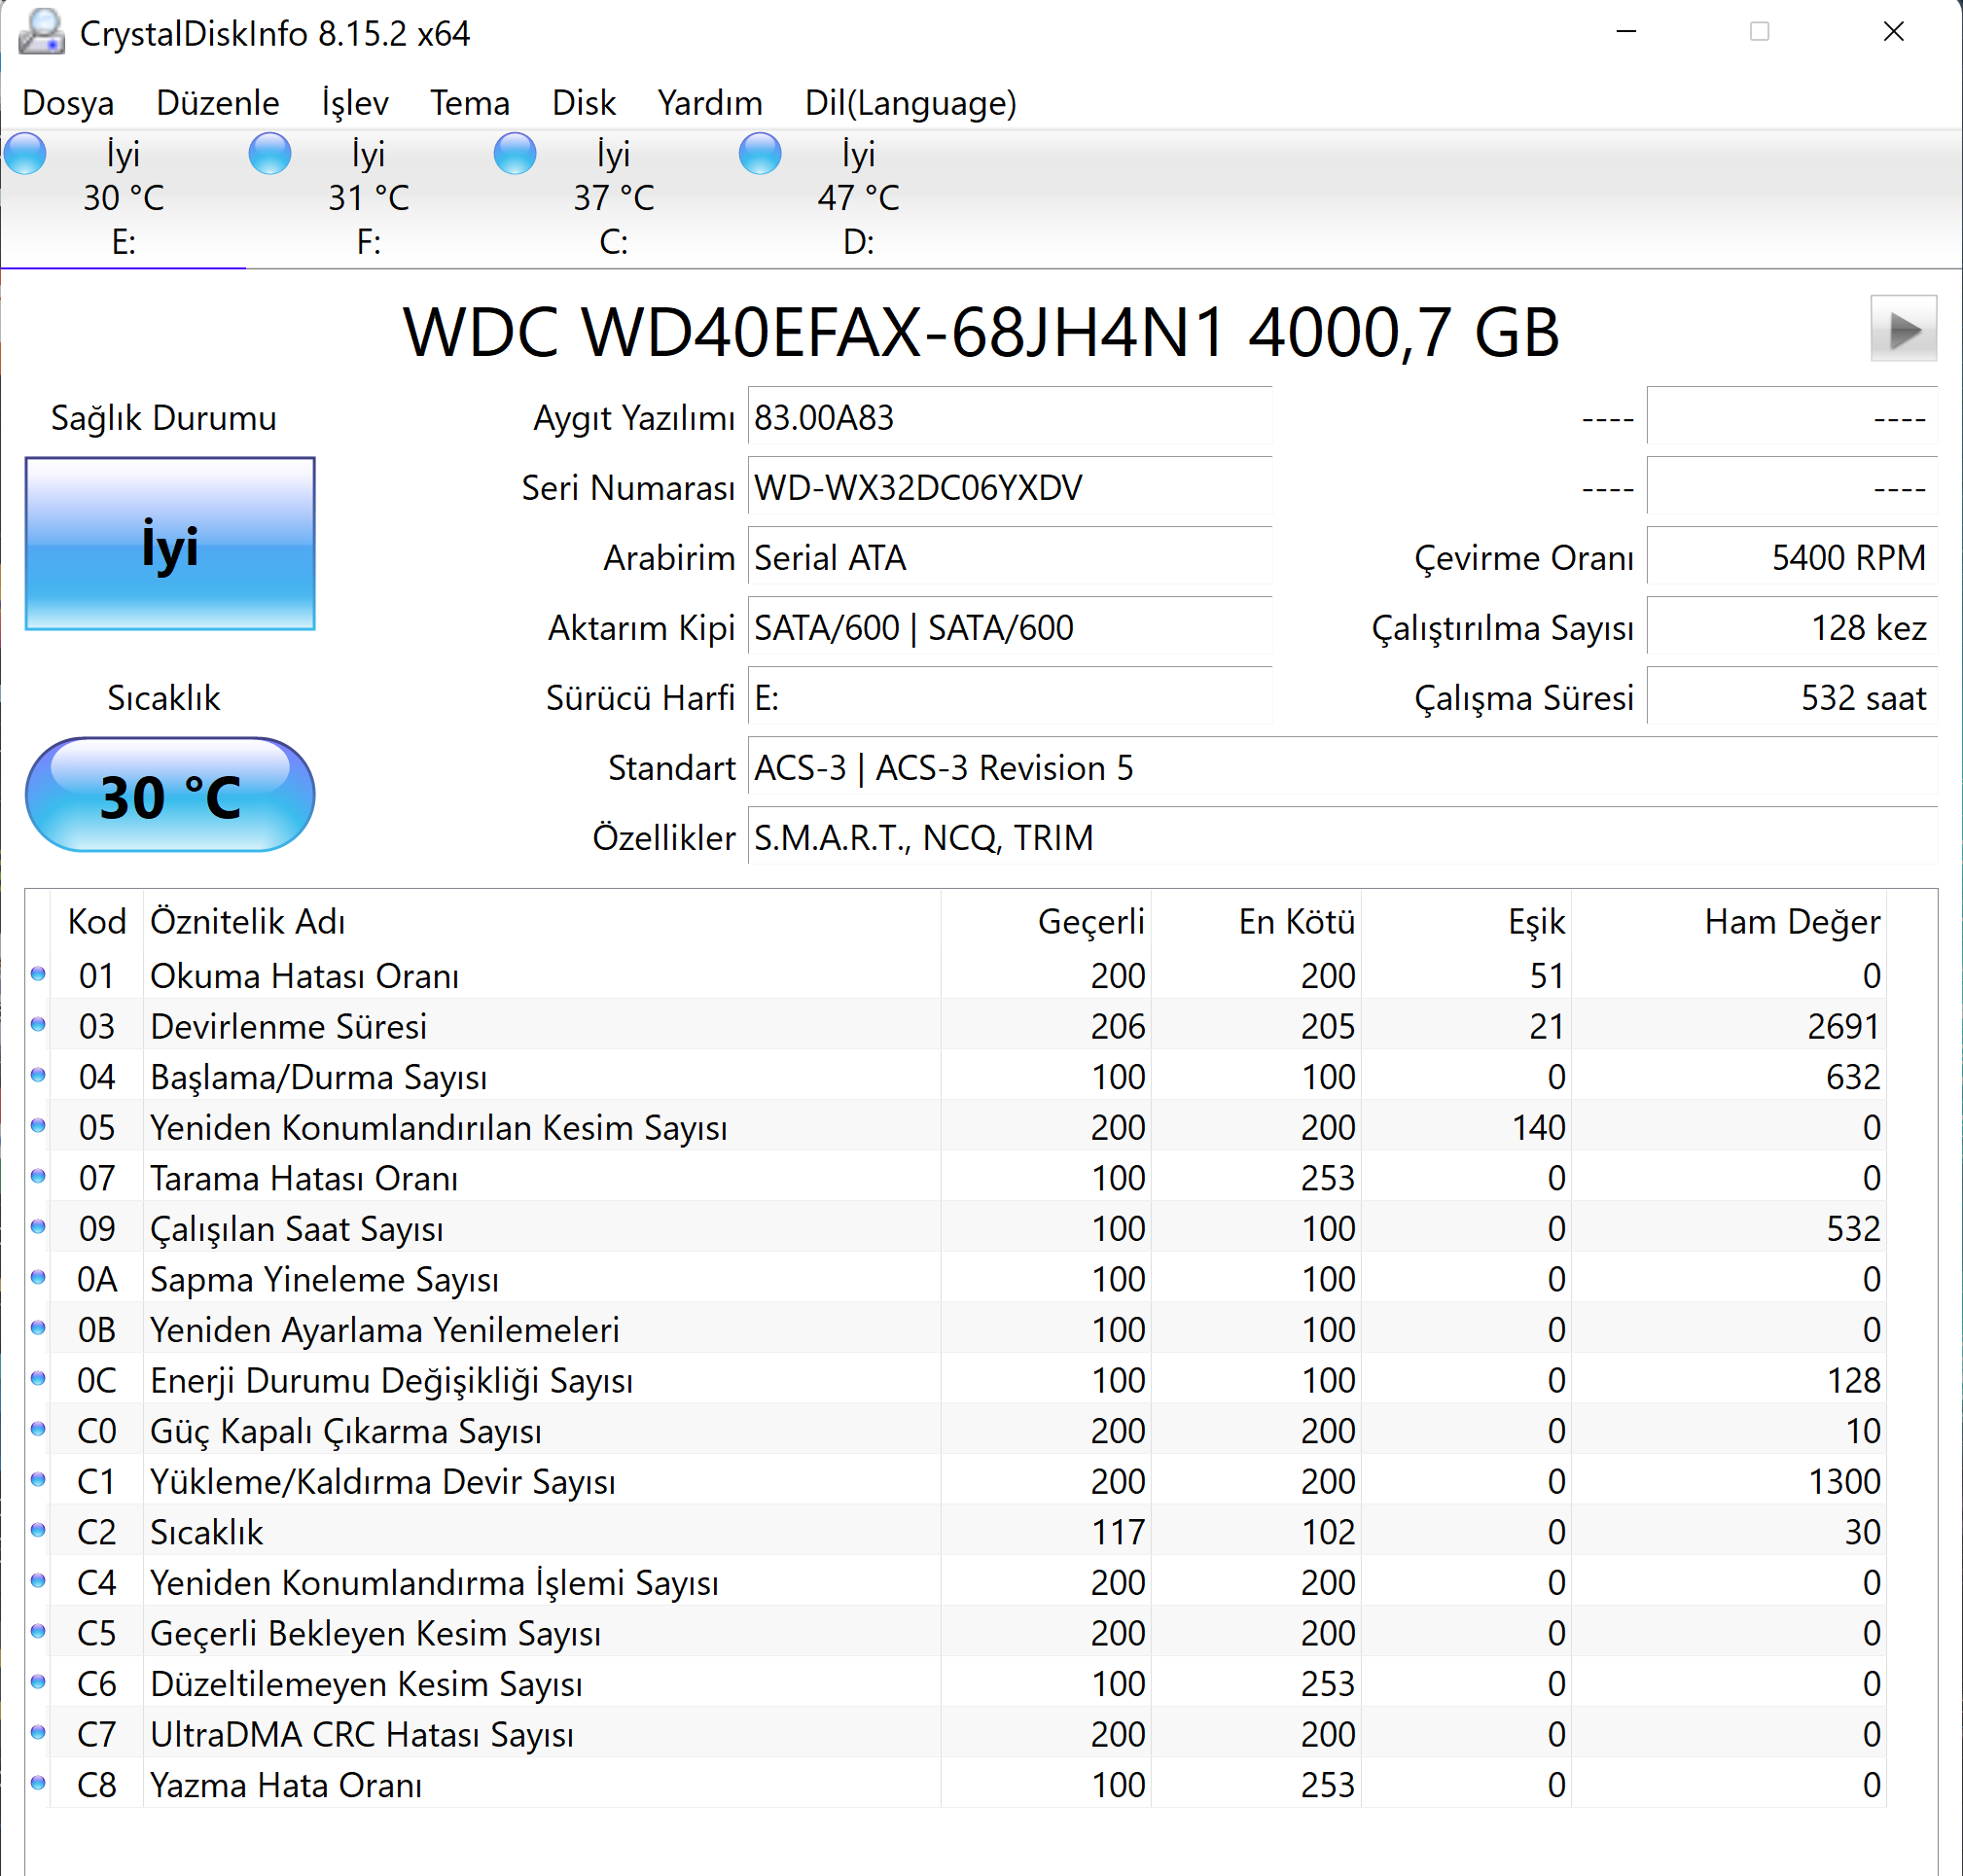
Task: Click the Ham Değer column header
Action: pyautogui.click(x=1729, y=921)
